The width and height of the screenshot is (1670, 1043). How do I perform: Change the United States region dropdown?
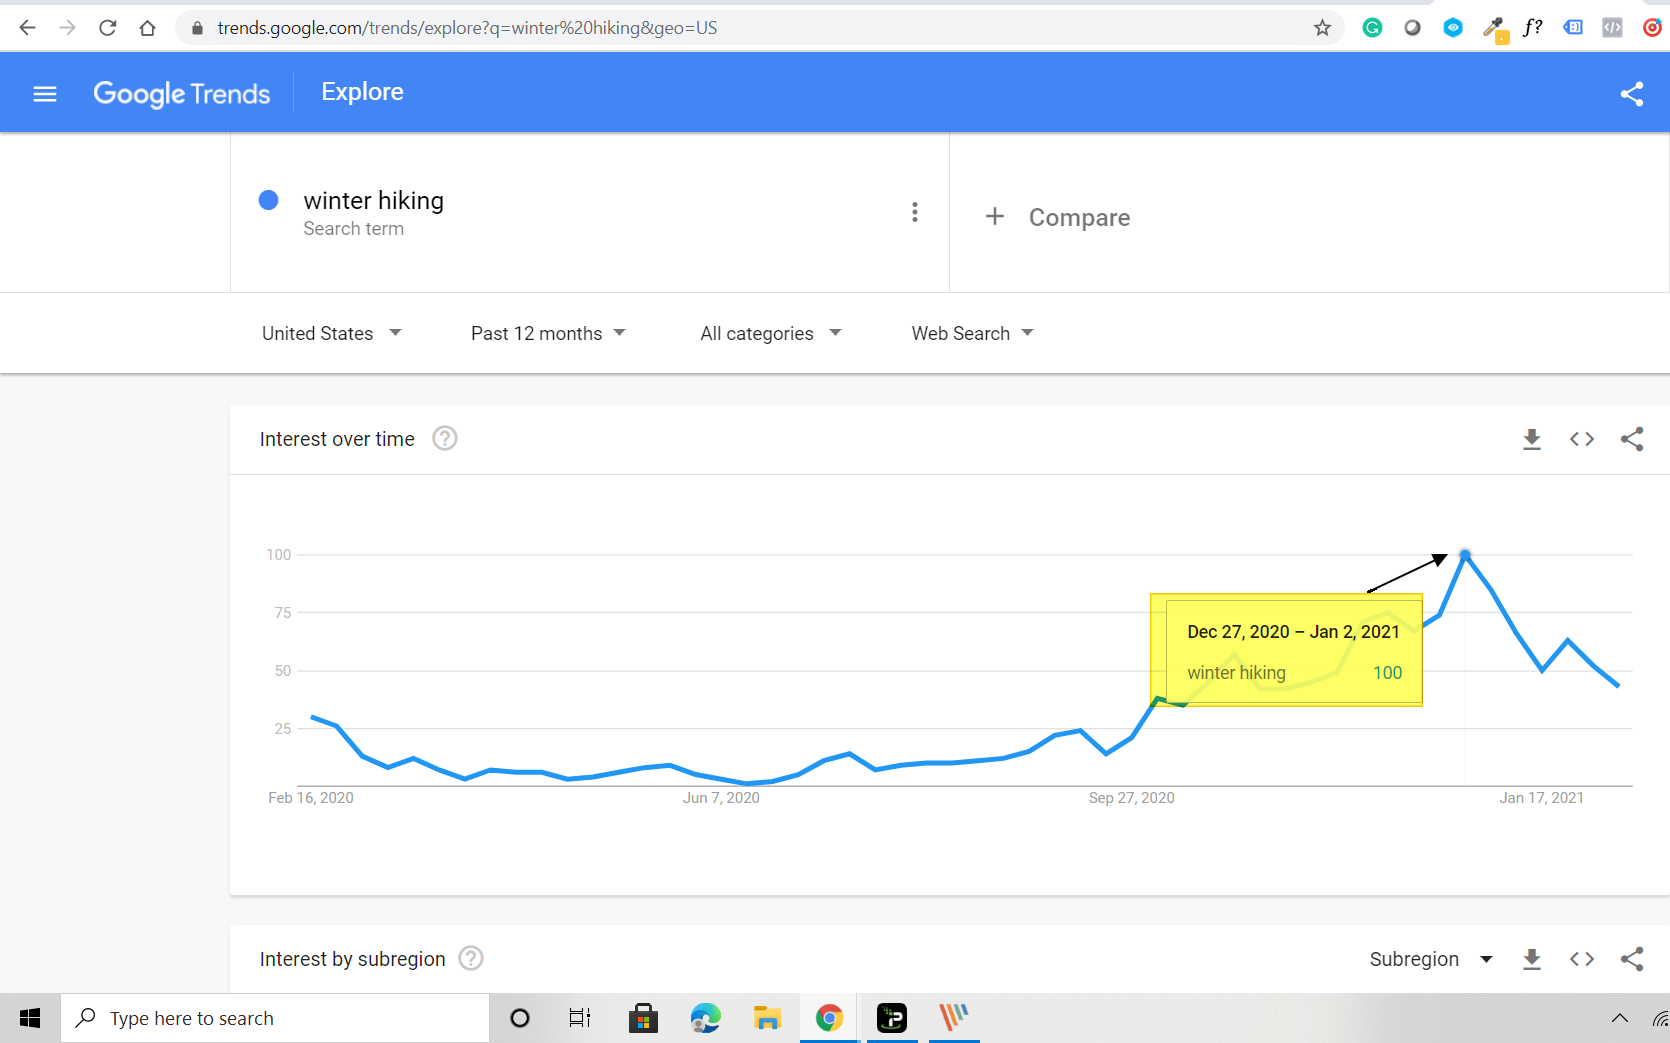click(x=331, y=333)
